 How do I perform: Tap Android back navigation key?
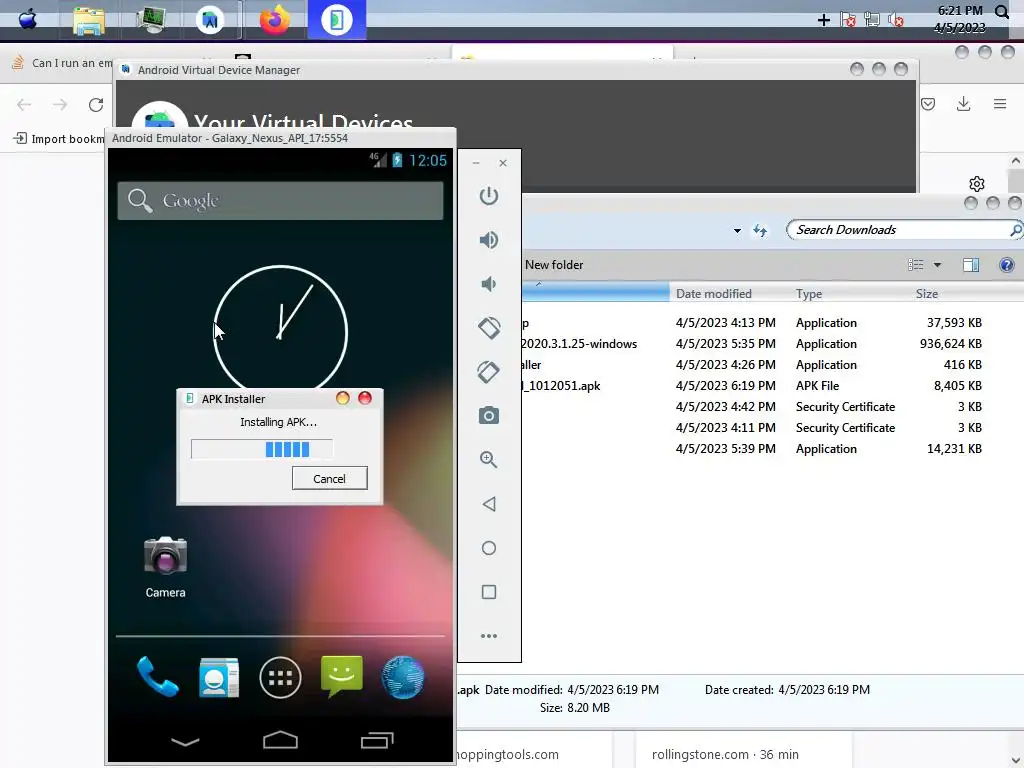click(x=185, y=741)
